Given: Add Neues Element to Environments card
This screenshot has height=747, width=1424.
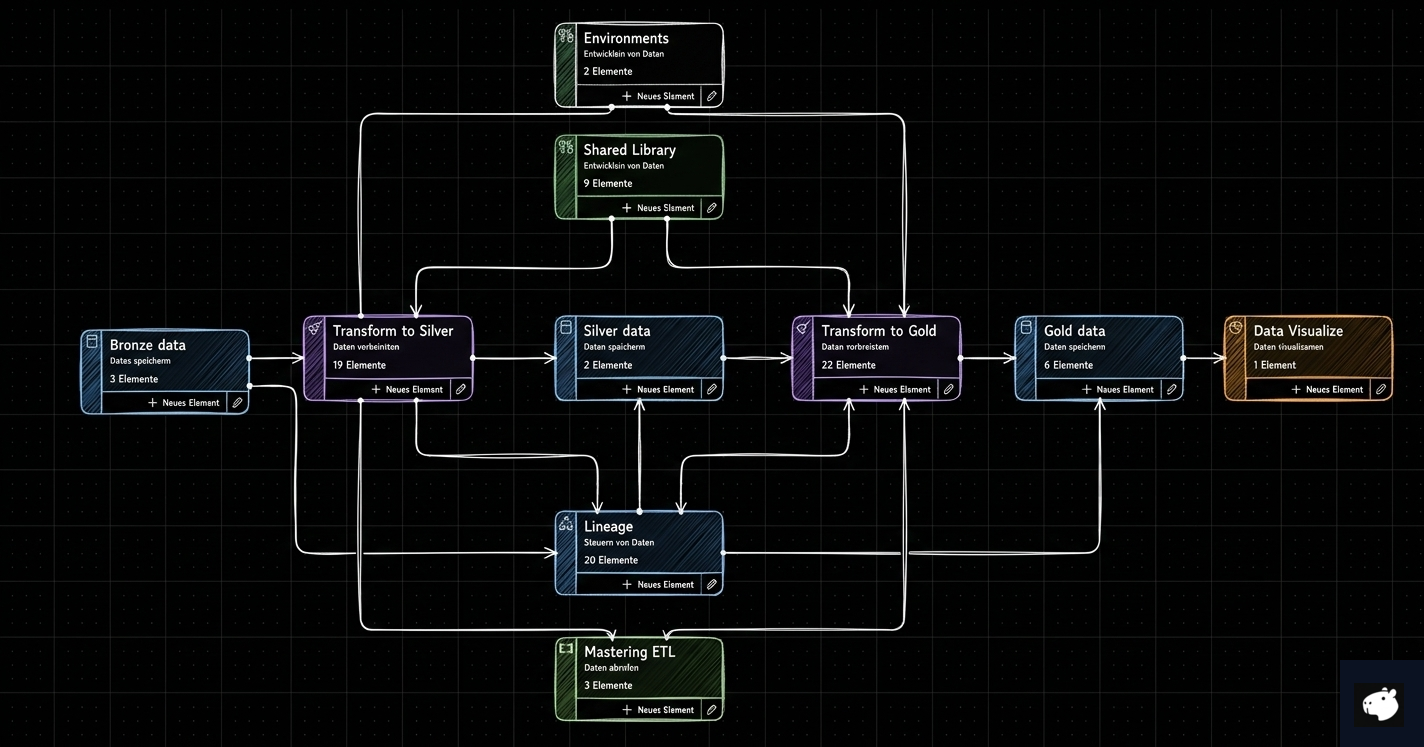Looking at the screenshot, I should coord(658,96).
